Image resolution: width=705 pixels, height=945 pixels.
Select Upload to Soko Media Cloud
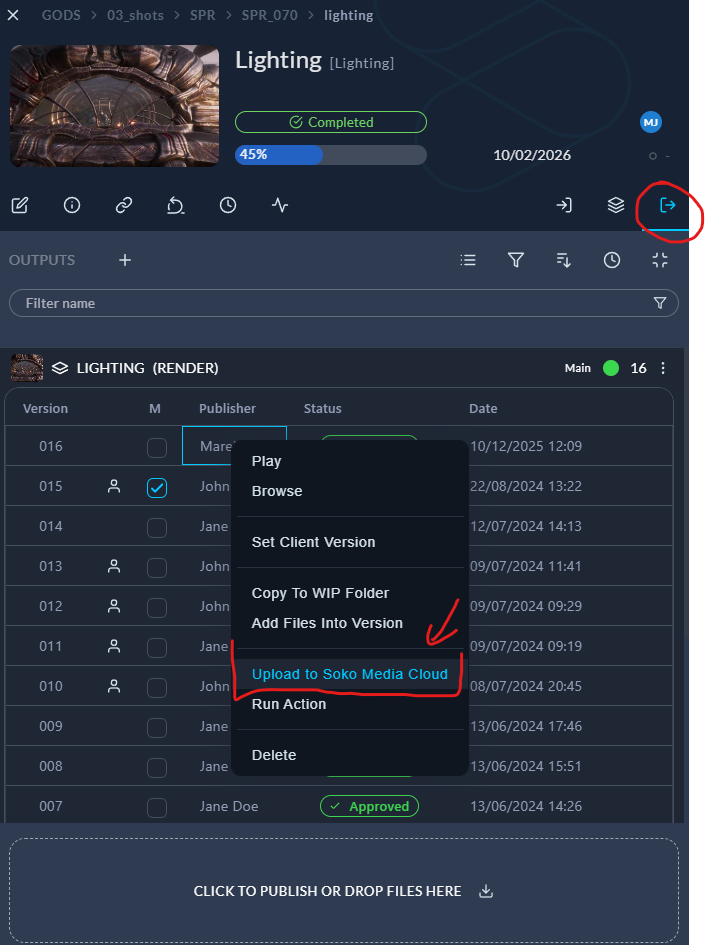point(350,674)
